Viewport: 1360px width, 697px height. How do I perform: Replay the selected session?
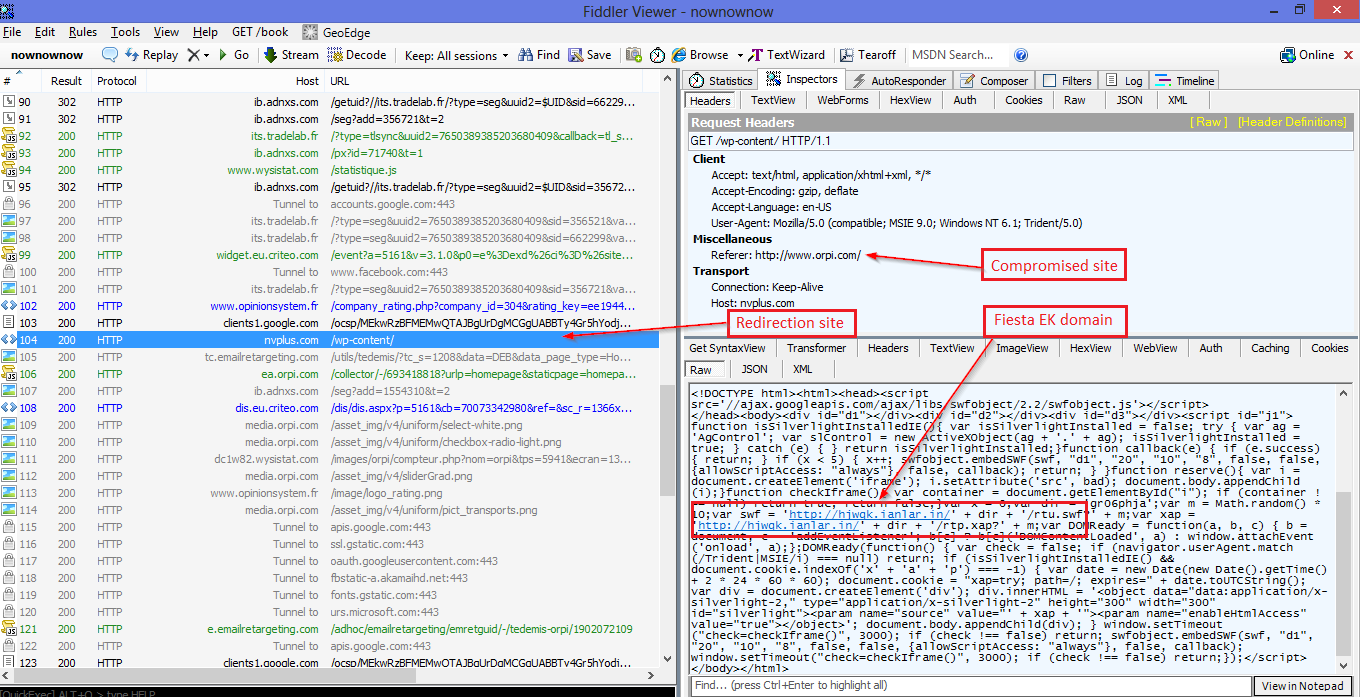click(151, 55)
